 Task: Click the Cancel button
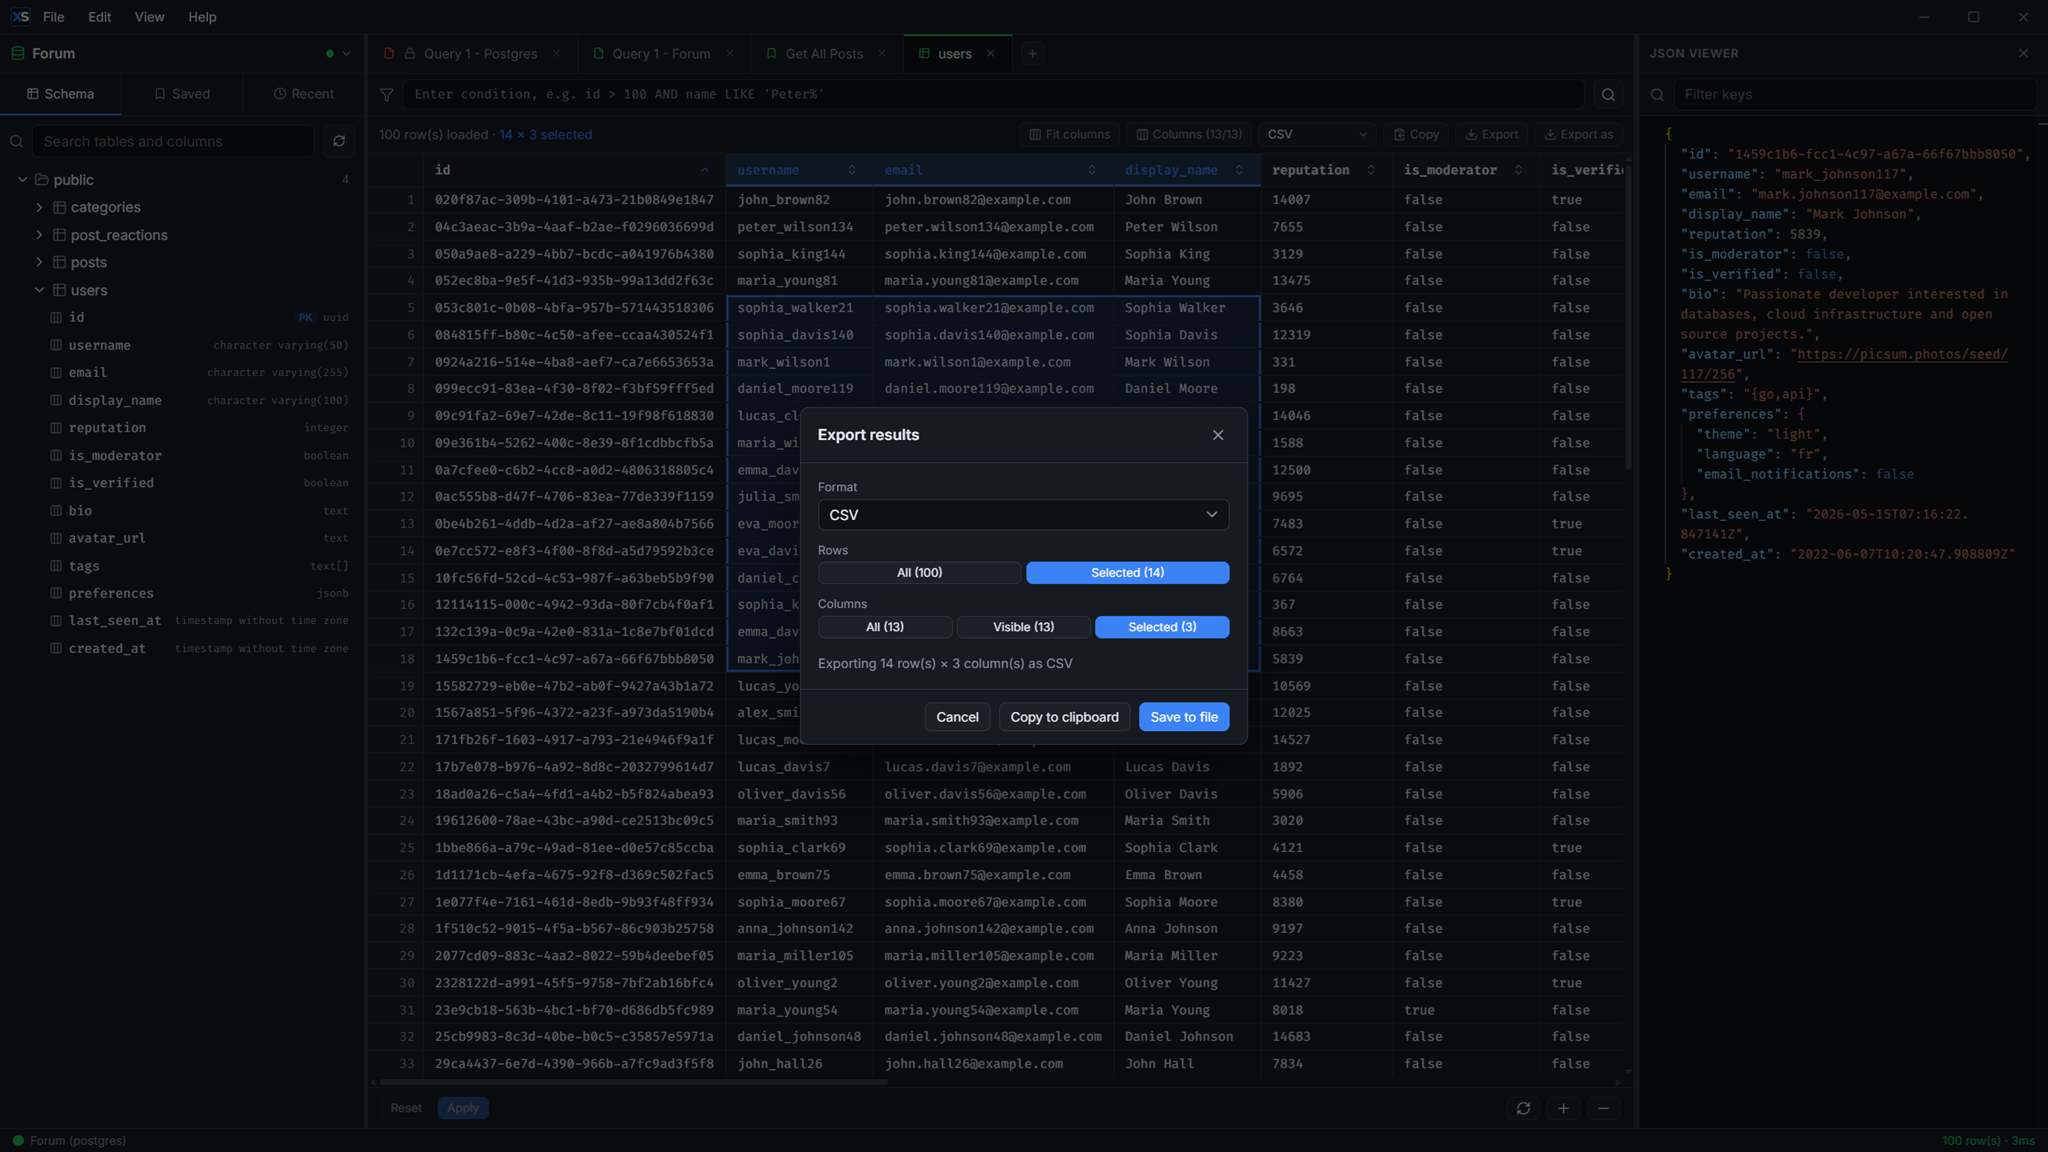957,717
